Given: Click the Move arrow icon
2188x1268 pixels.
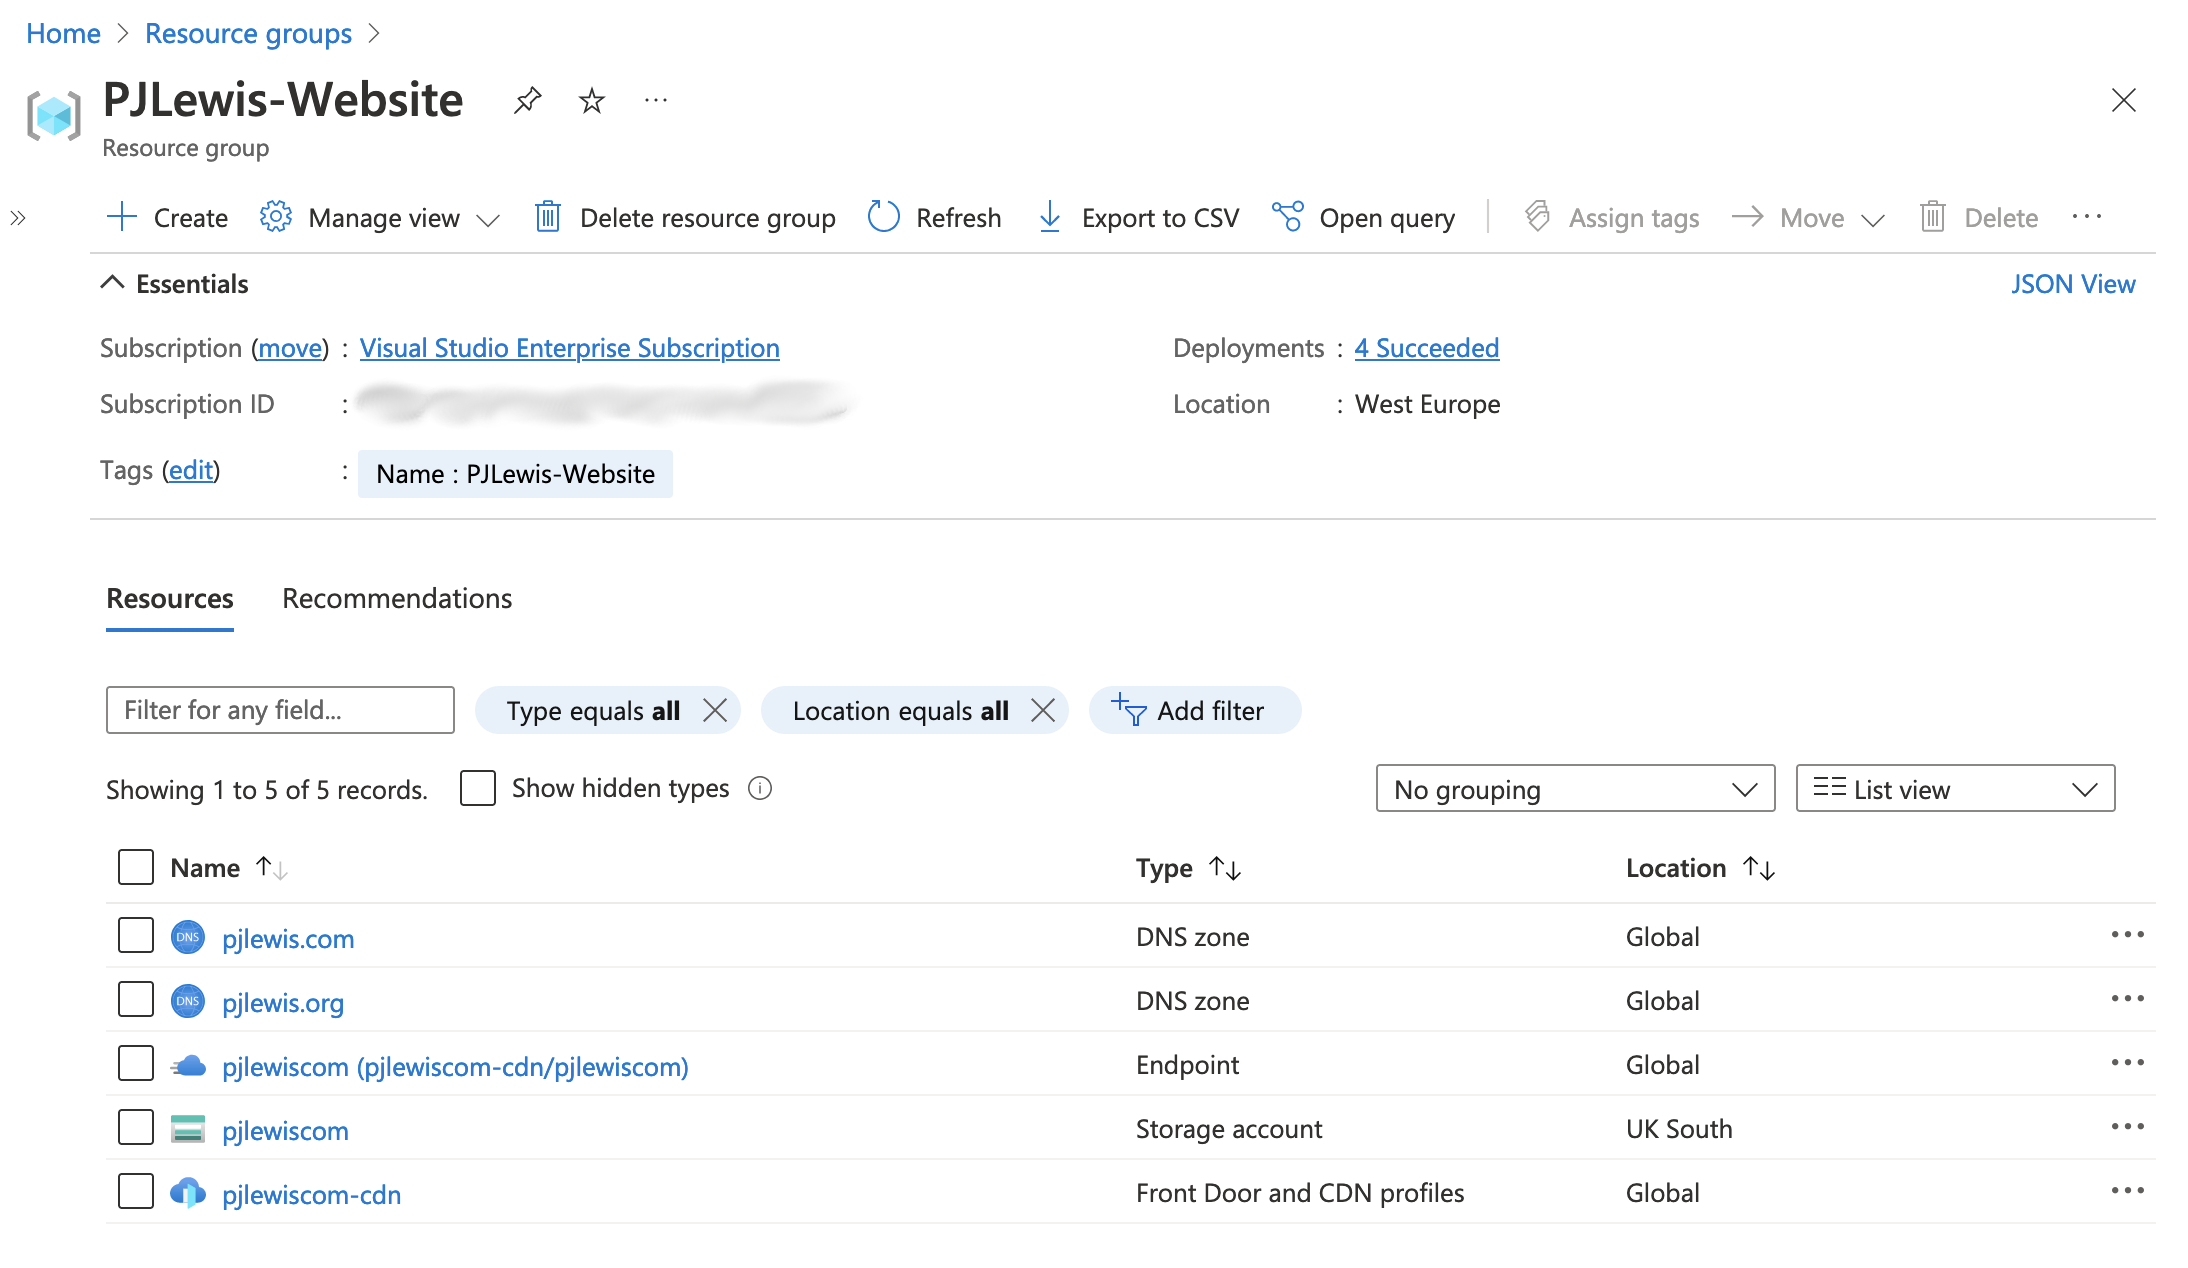Looking at the screenshot, I should [x=1747, y=217].
